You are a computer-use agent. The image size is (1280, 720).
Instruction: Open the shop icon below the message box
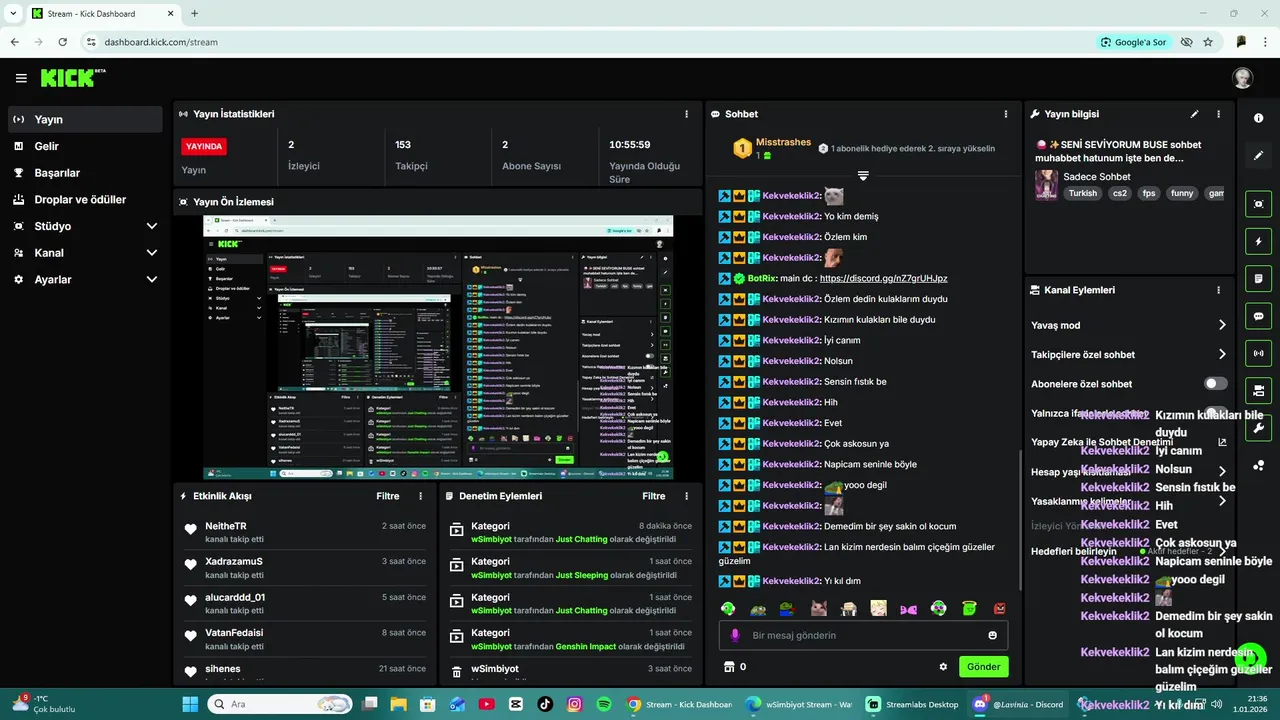729,667
